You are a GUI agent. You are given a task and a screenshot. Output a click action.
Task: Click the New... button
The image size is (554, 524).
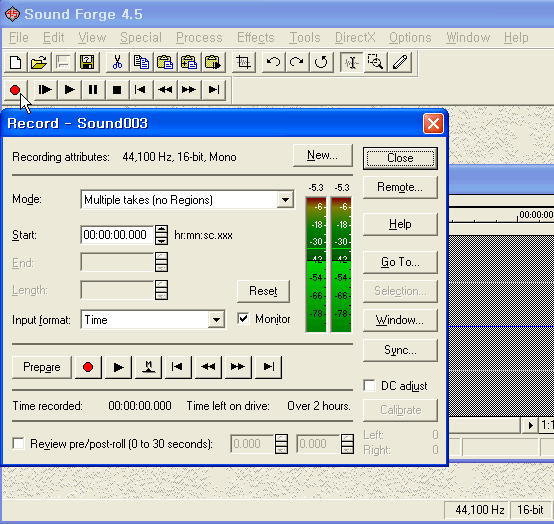(323, 155)
